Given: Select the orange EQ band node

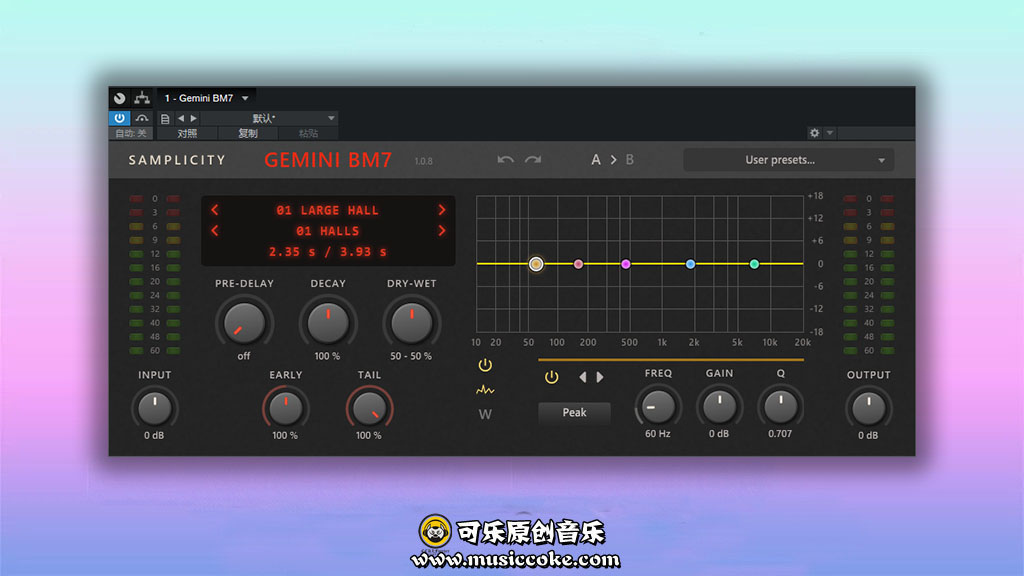Looking at the screenshot, I should click(536, 264).
